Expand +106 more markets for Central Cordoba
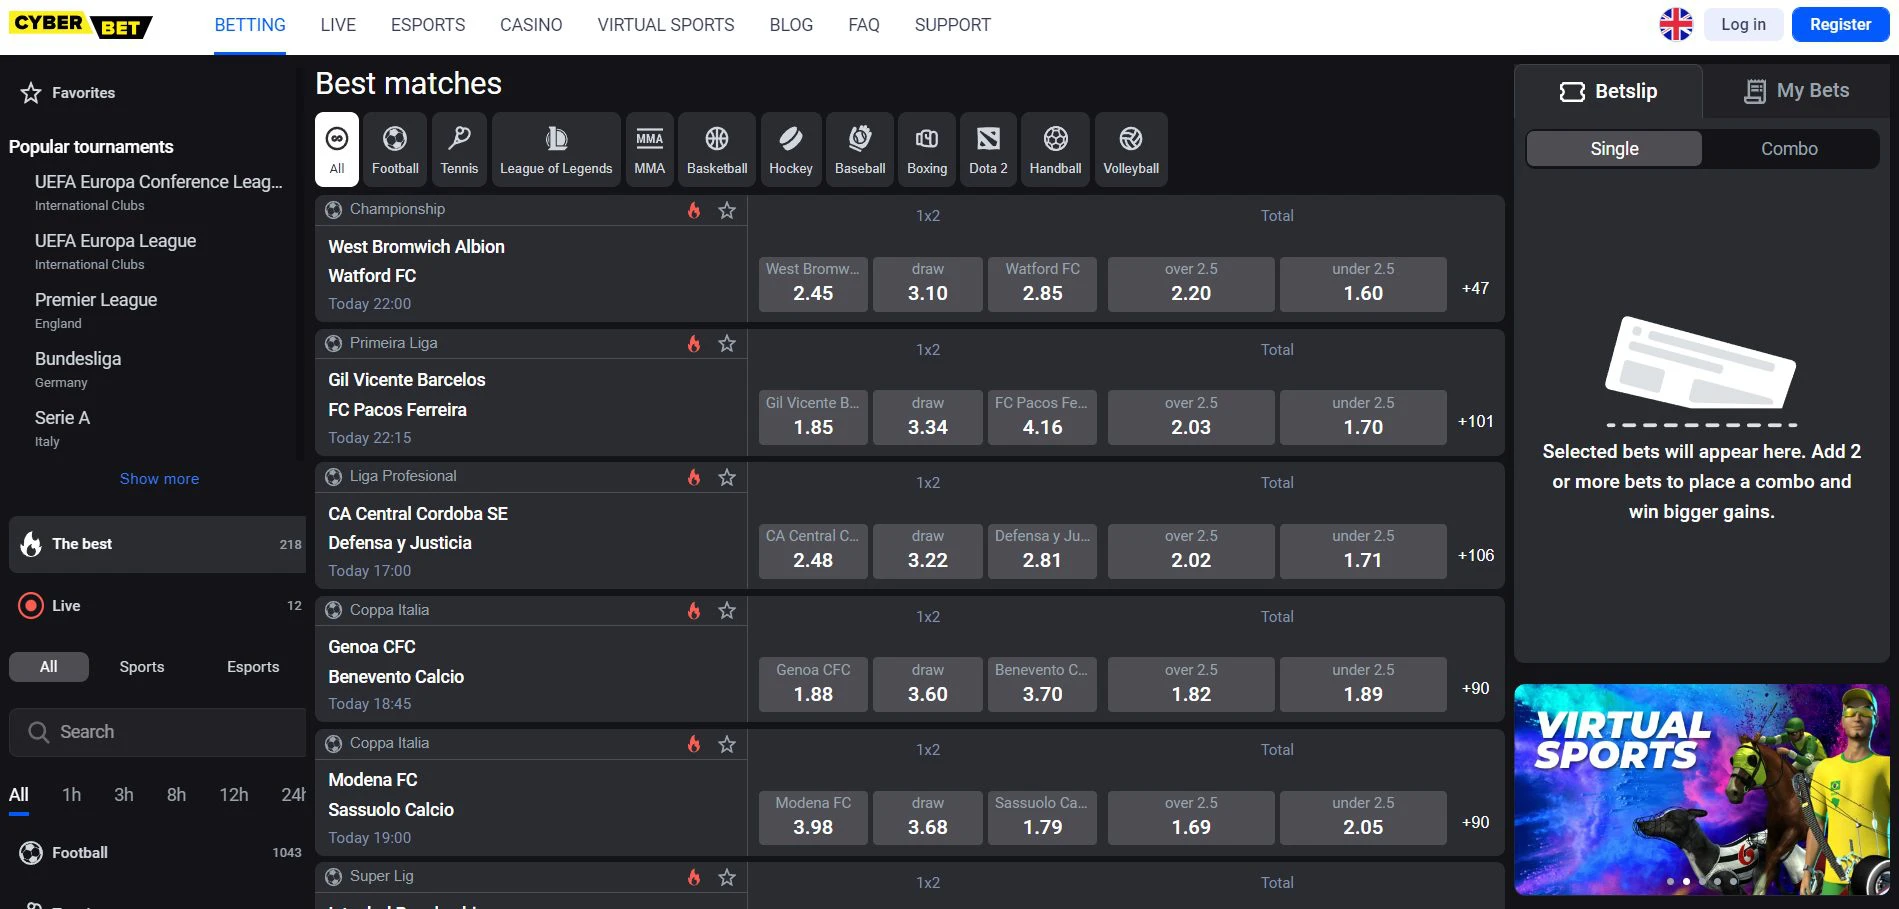Image resolution: width=1899 pixels, height=909 pixels. [x=1475, y=555]
